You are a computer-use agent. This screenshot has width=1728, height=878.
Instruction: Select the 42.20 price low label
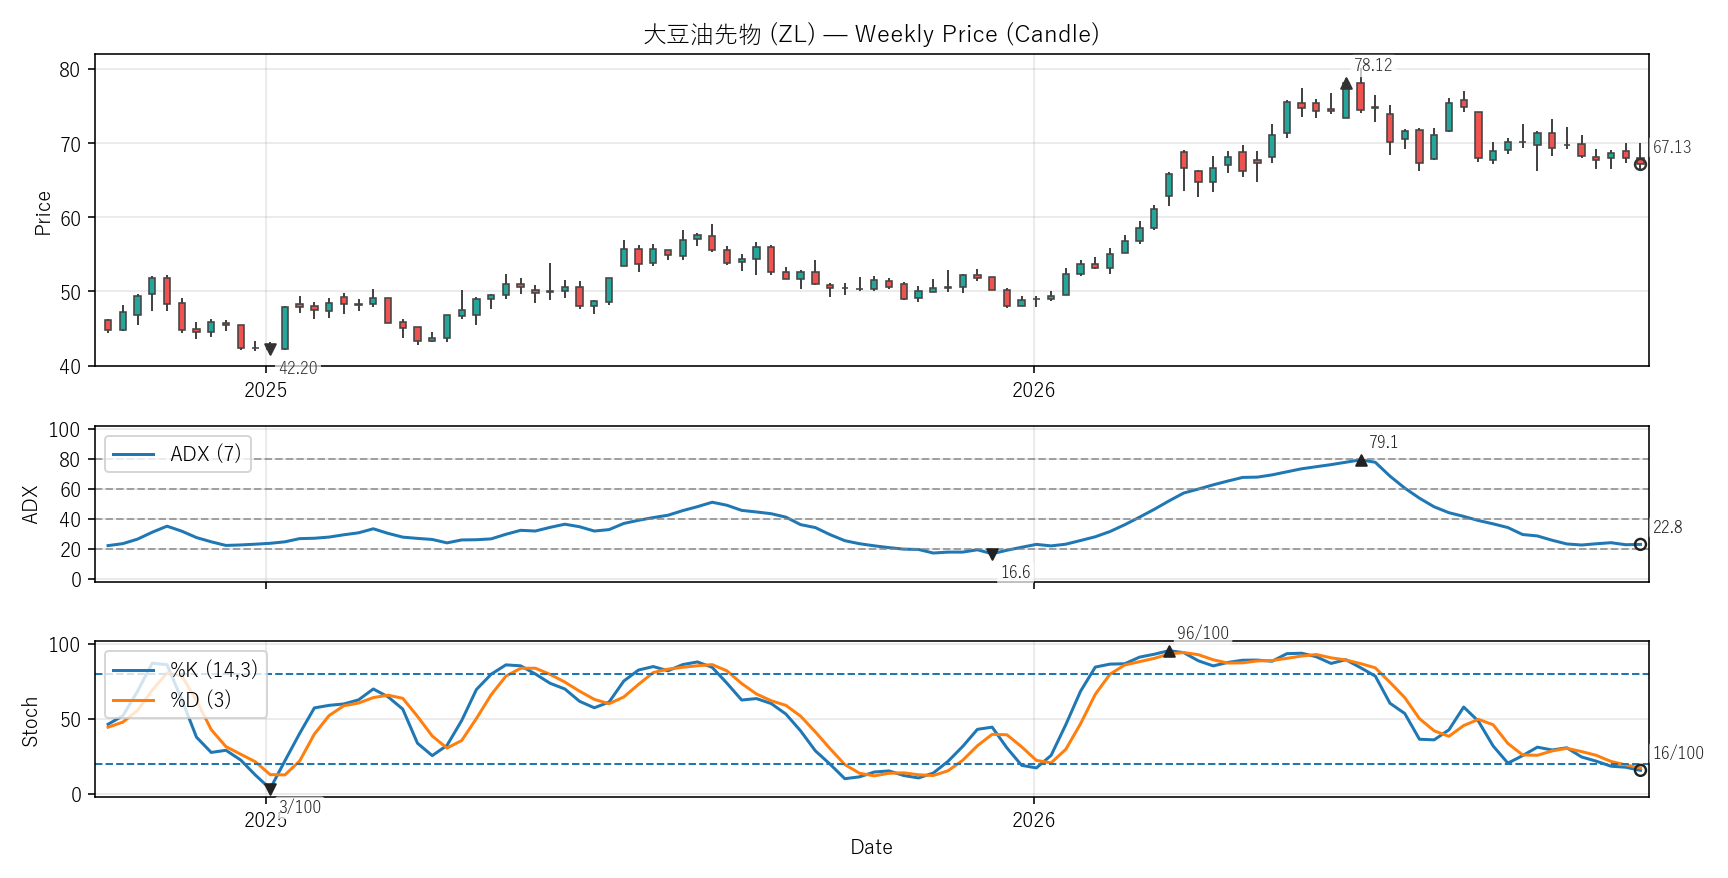298,368
